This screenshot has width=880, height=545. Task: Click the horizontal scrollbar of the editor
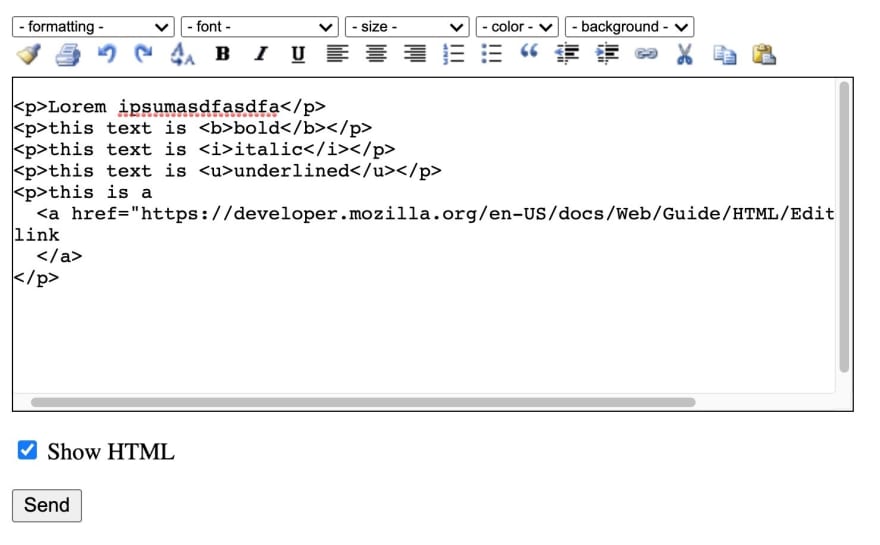(x=363, y=402)
